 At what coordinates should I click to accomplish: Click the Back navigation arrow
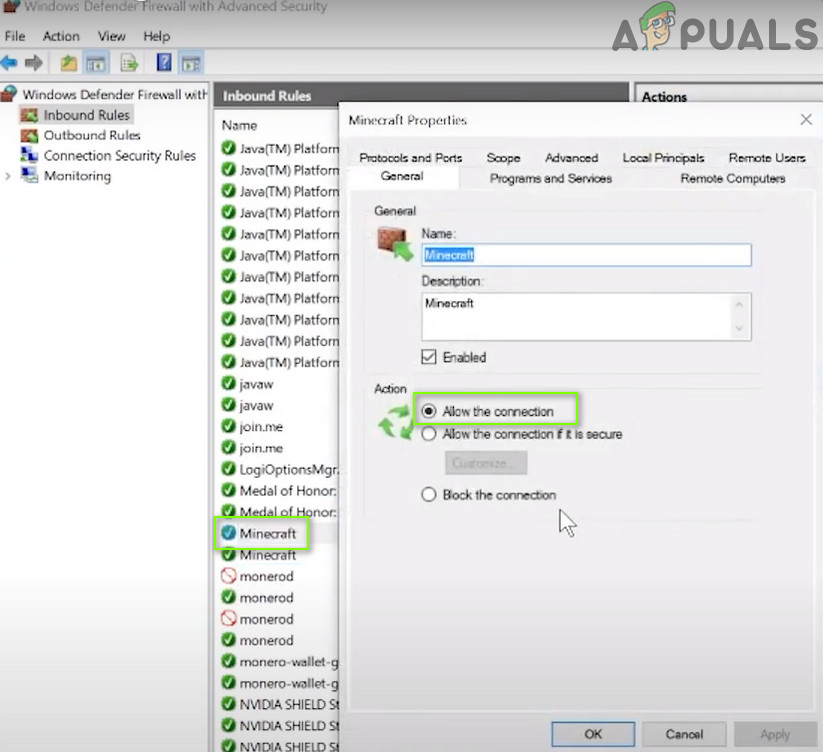[14, 63]
